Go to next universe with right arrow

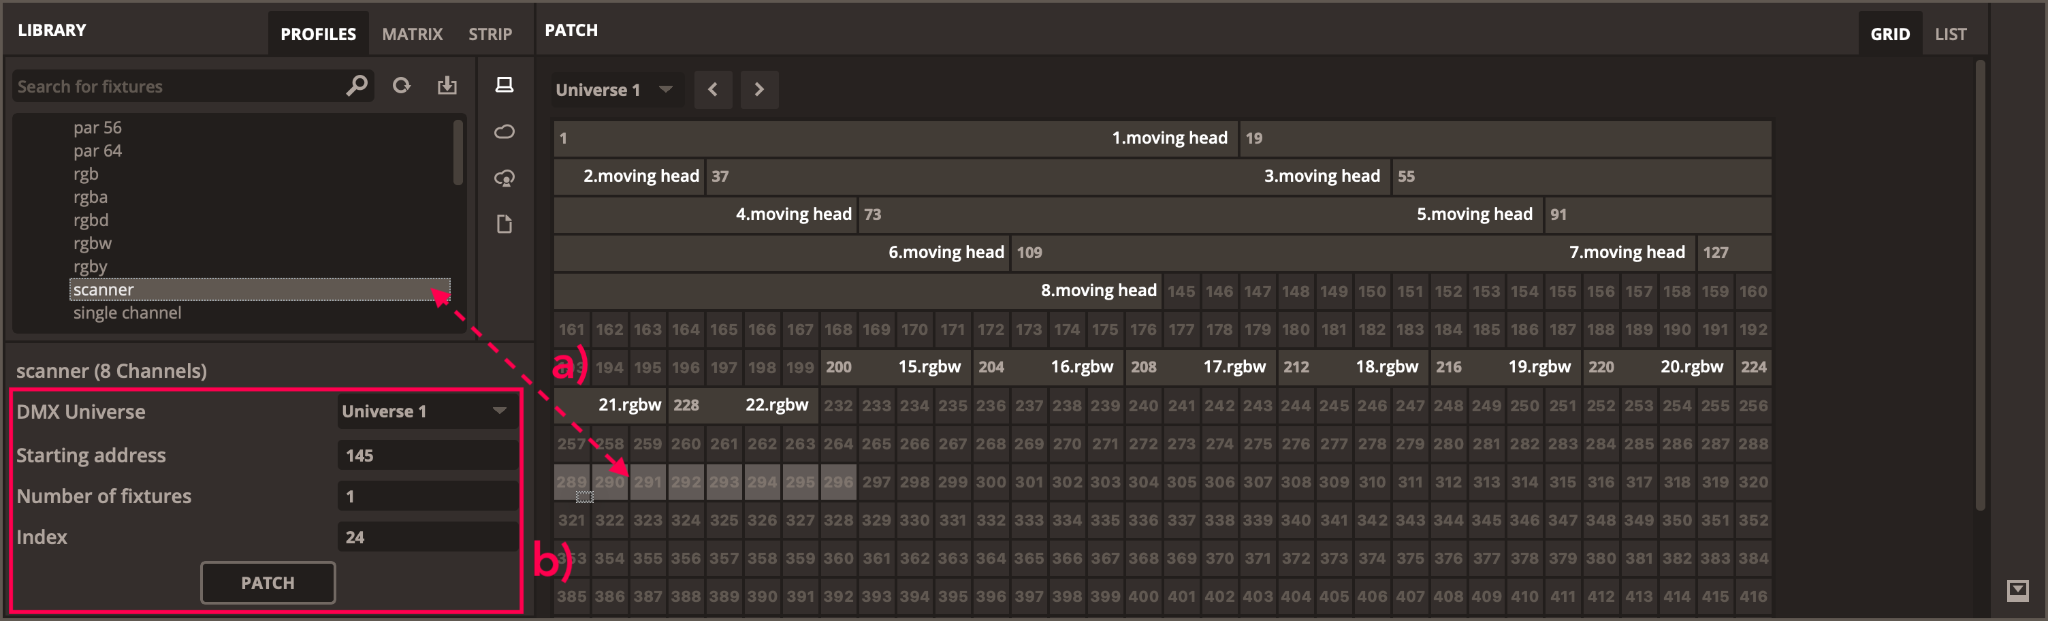point(759,89)
